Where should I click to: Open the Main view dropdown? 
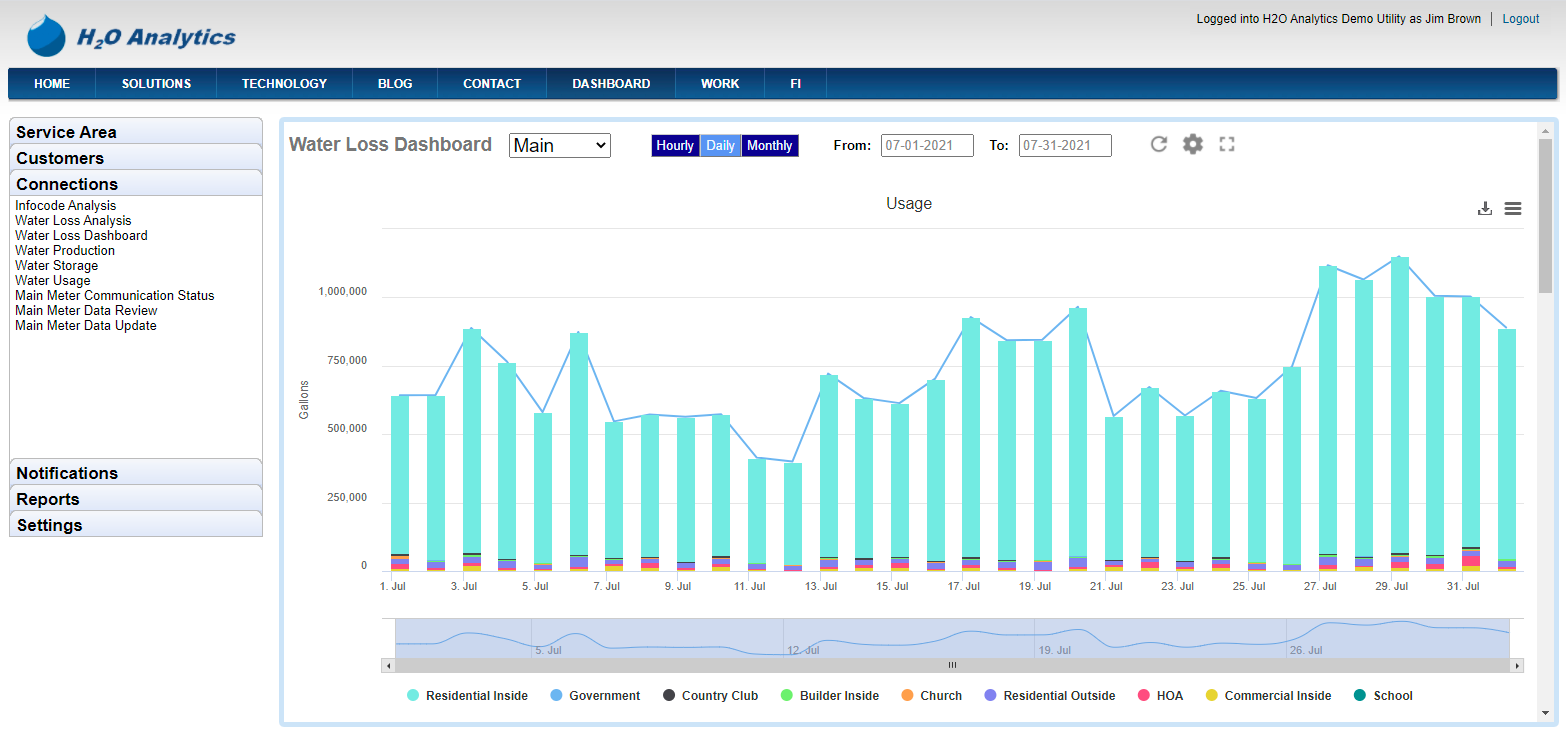[x=559, y=145]
